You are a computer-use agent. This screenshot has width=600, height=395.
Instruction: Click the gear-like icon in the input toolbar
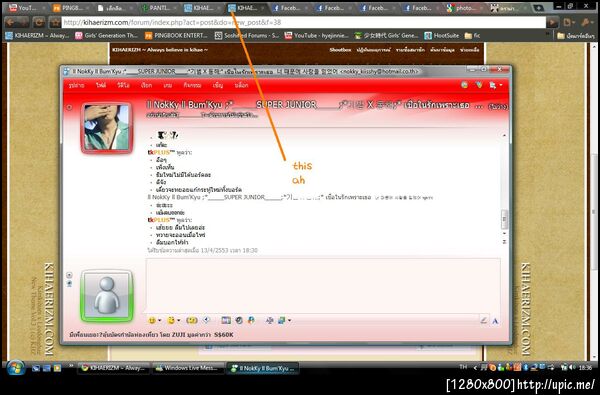tap(269, 320)
